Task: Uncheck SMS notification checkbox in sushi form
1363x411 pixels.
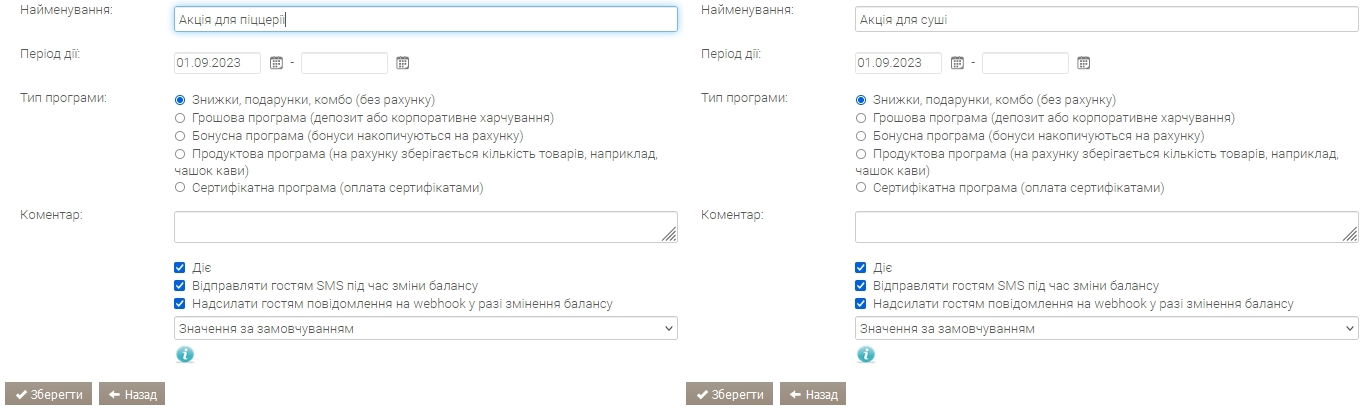Action: tap(861, 286)
